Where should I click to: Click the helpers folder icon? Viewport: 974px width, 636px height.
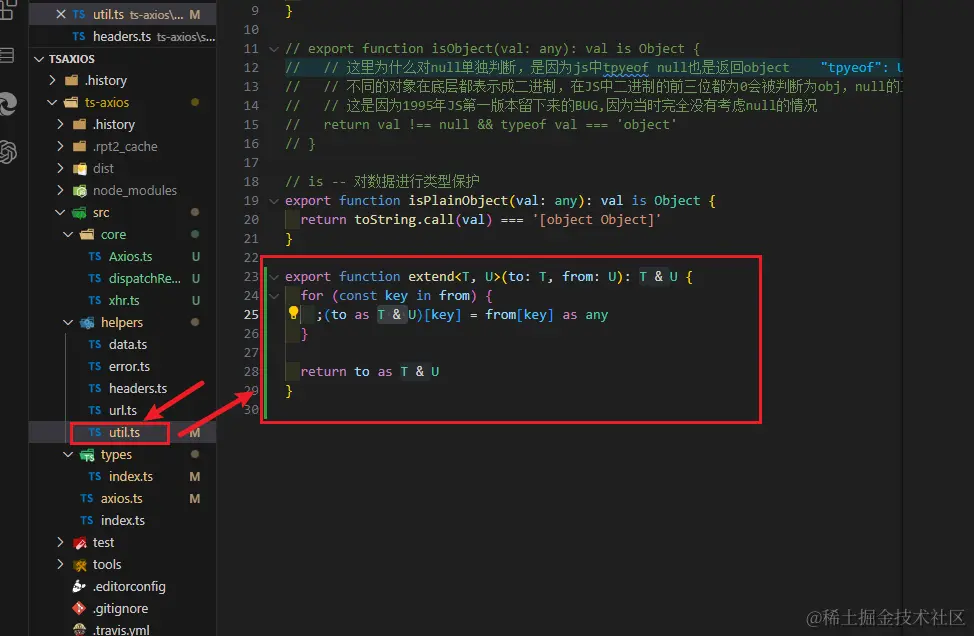click(x=87, y=322)
